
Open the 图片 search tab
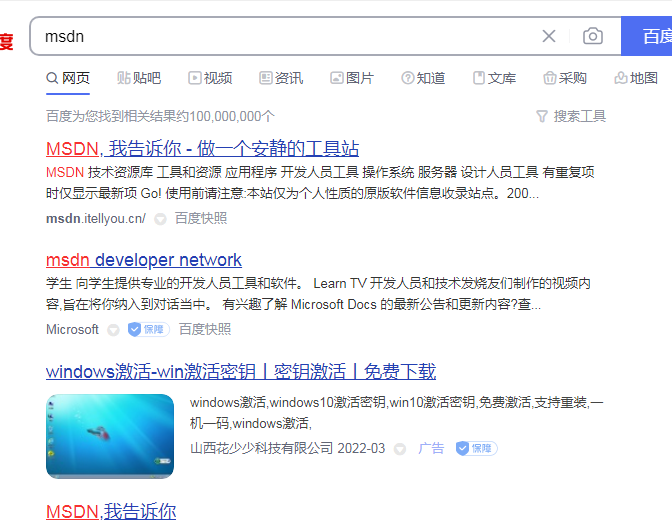tap(352, 78)
